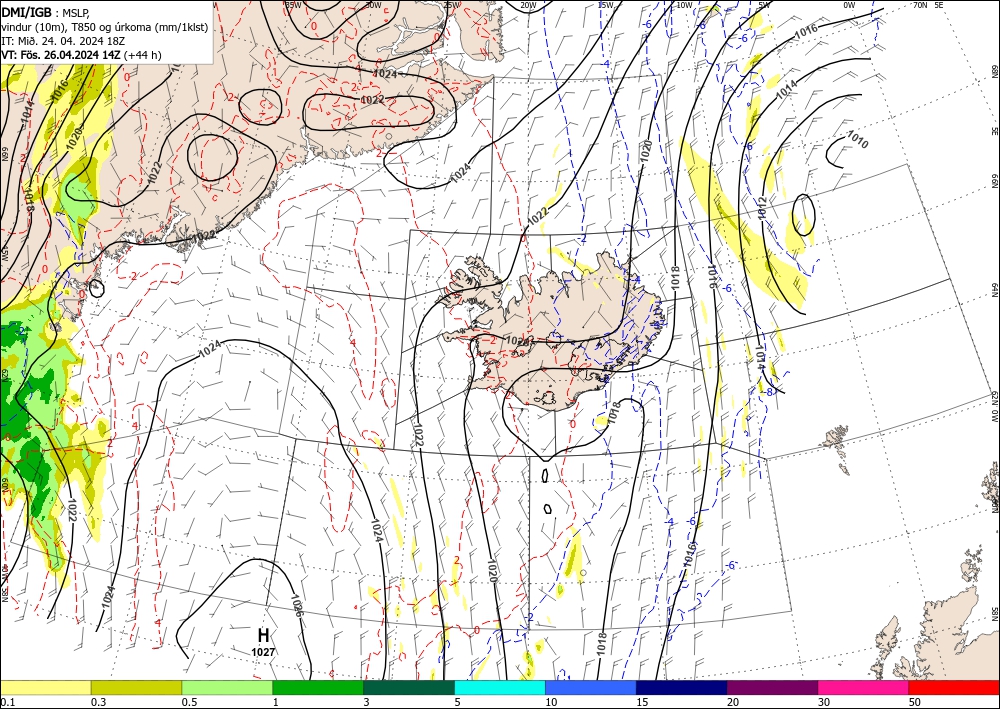Screen dimensions: 1000x709
Task: Click the red 50 mm legend swatch
Action: [x=954, y=687]
